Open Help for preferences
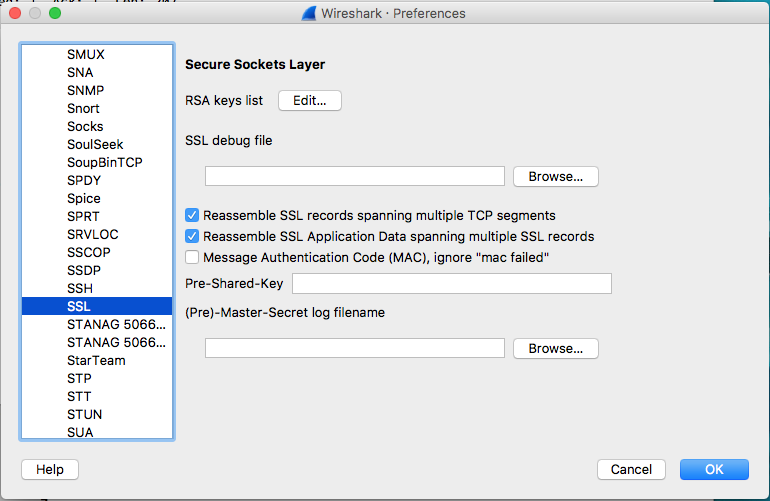770x501 pixels. 50,469
